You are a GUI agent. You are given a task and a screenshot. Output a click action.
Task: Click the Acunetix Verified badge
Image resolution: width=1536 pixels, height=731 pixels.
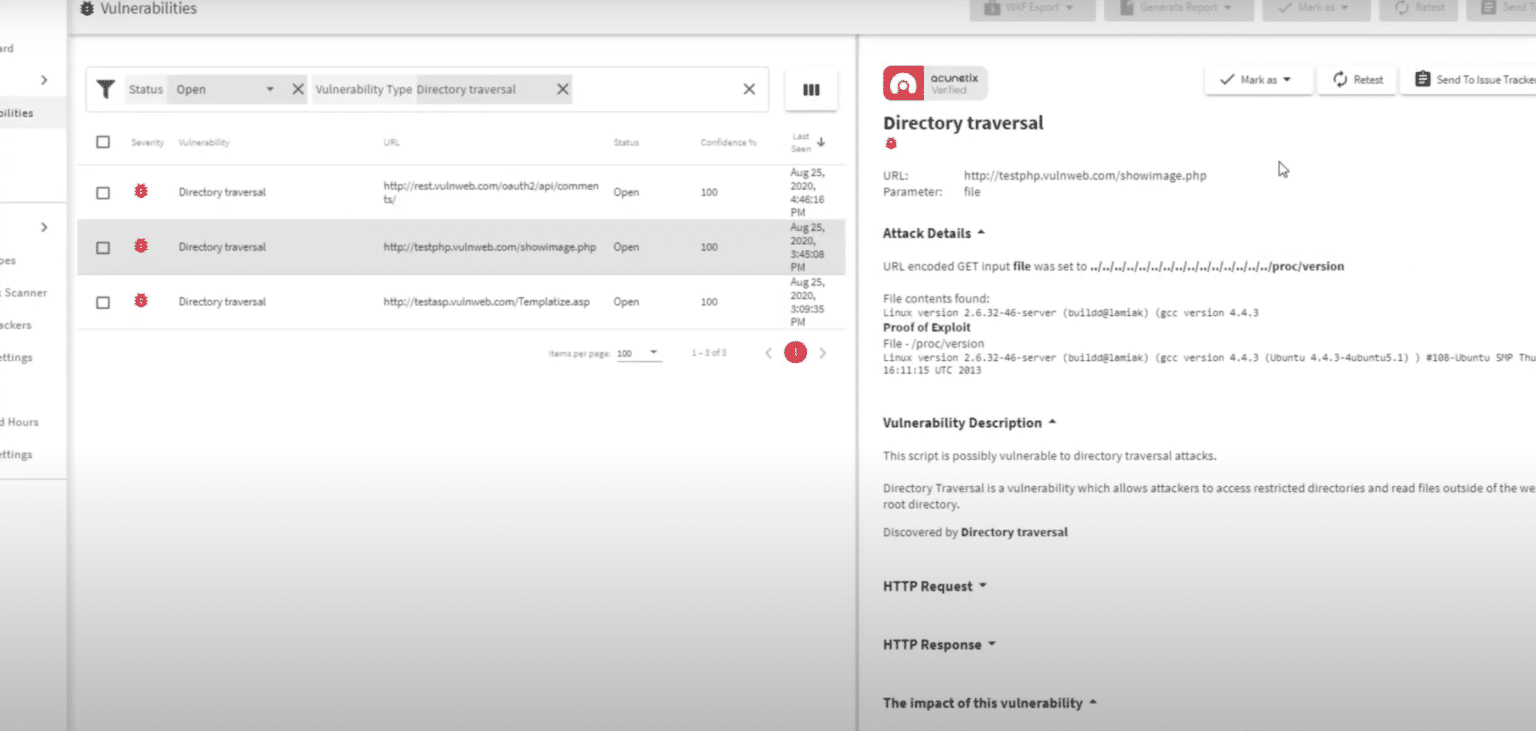933,82
